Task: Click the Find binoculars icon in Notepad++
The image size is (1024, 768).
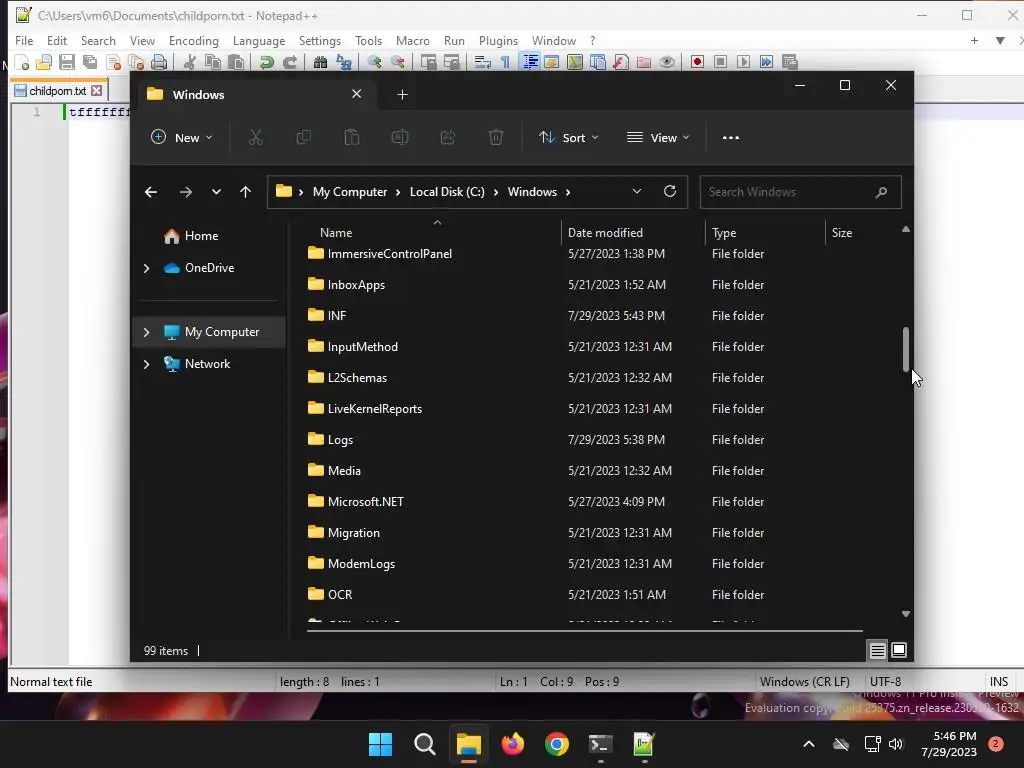Action: coord(320,62)
